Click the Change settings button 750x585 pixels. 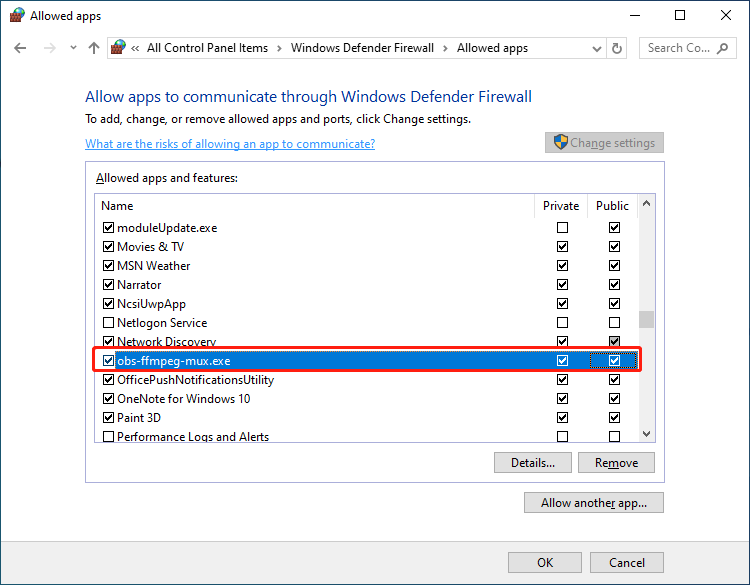point(604,143)
